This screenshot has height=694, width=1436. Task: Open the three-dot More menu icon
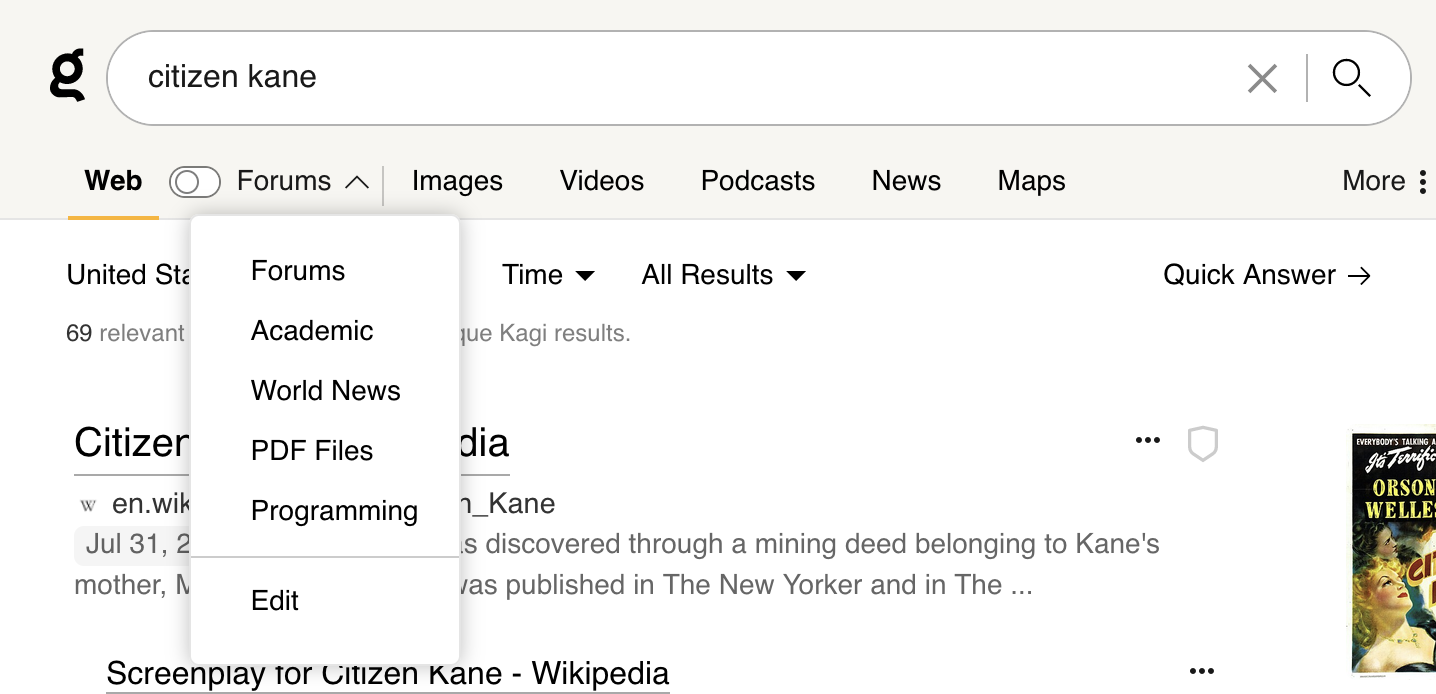point(1422,181)
